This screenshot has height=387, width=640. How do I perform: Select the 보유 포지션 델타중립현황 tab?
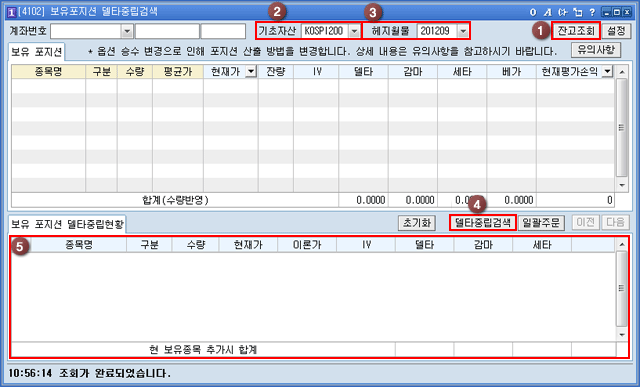point(67,224)
